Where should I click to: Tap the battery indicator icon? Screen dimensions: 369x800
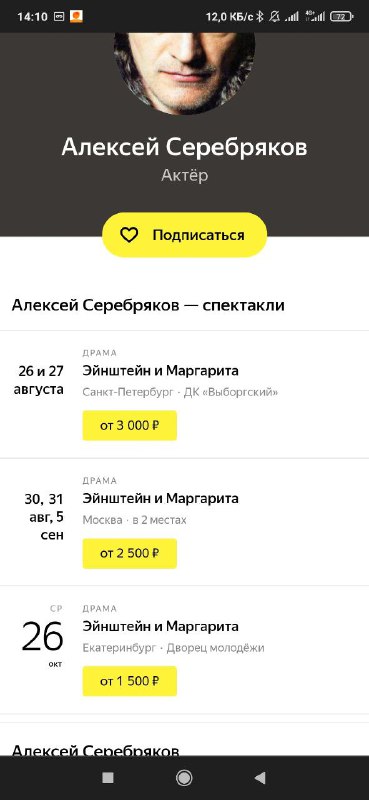[x=342, y=17]
